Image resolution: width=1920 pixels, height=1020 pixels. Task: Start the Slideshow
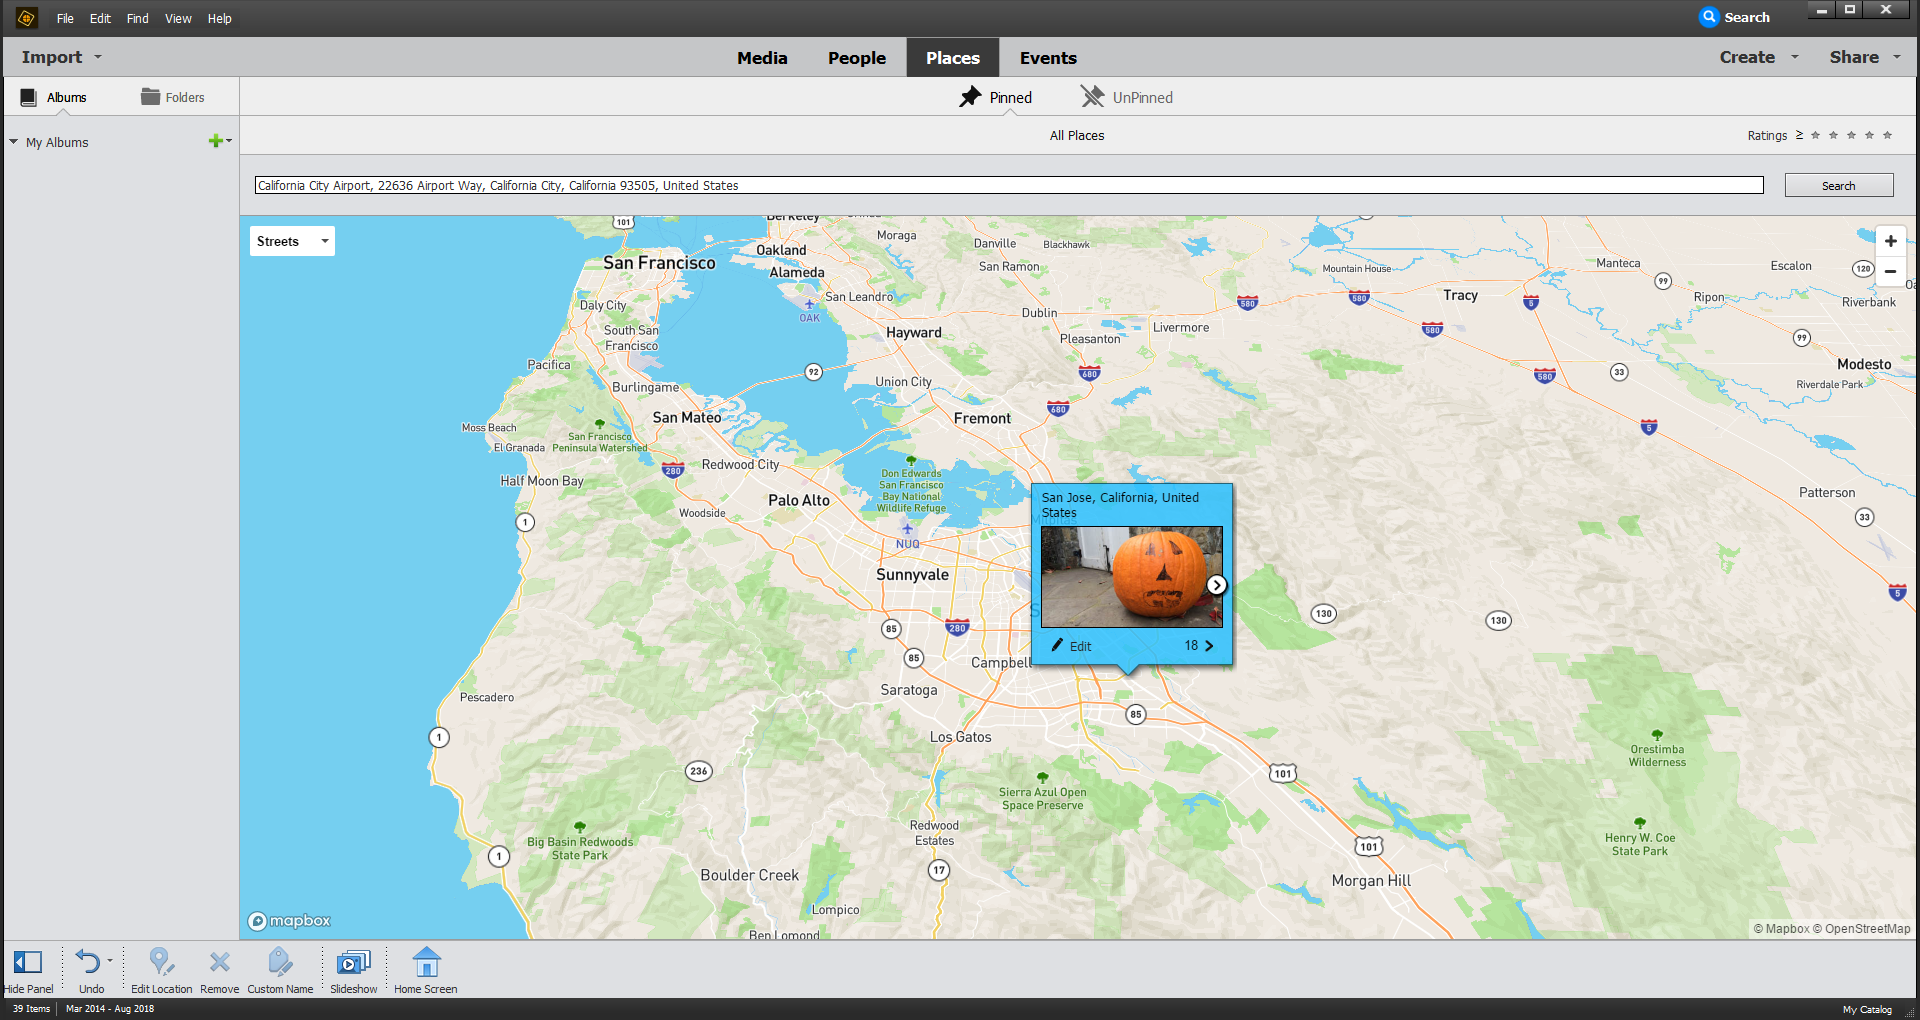coord(353,963)
